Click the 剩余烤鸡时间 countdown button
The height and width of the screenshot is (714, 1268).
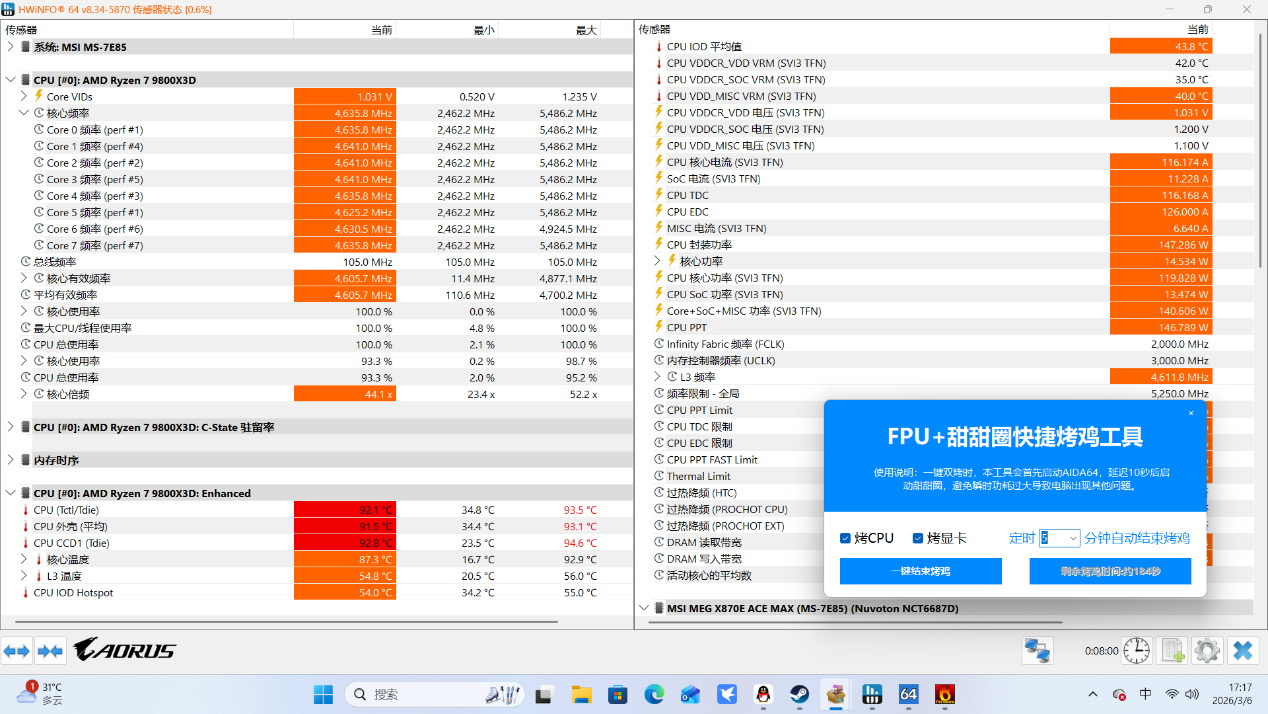click(x=1110, y=571)
